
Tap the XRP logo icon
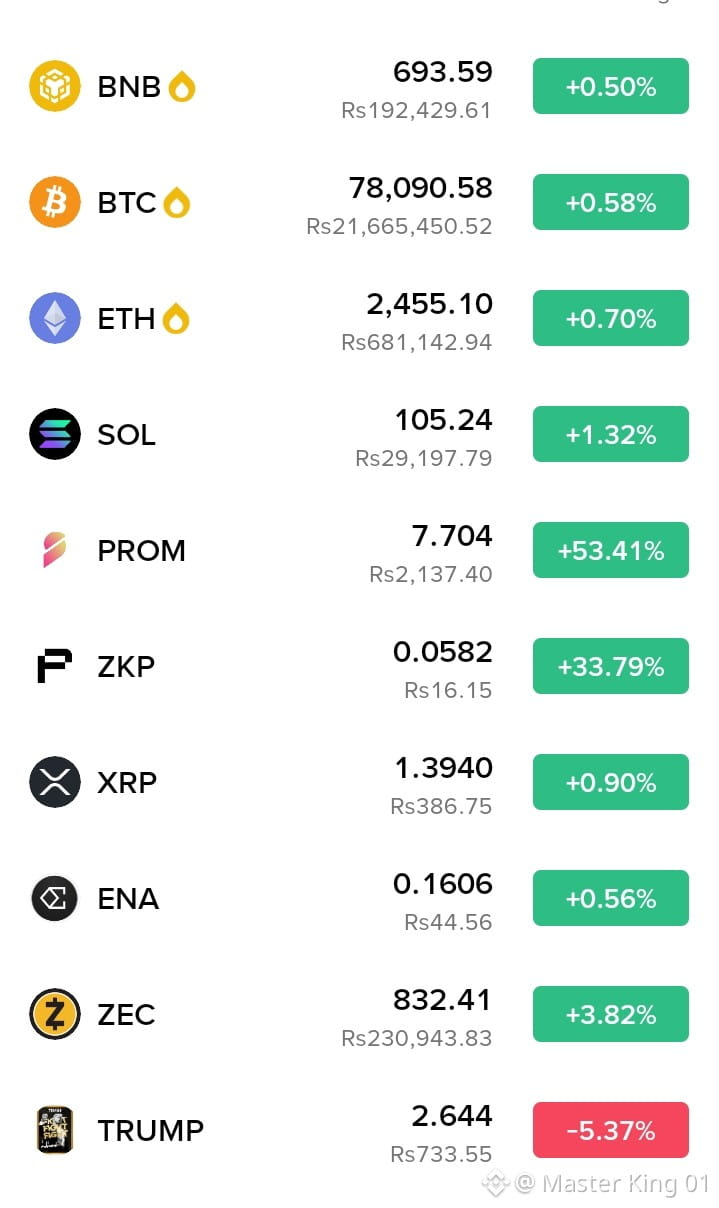pyautogui.click(x=54, y=782)
